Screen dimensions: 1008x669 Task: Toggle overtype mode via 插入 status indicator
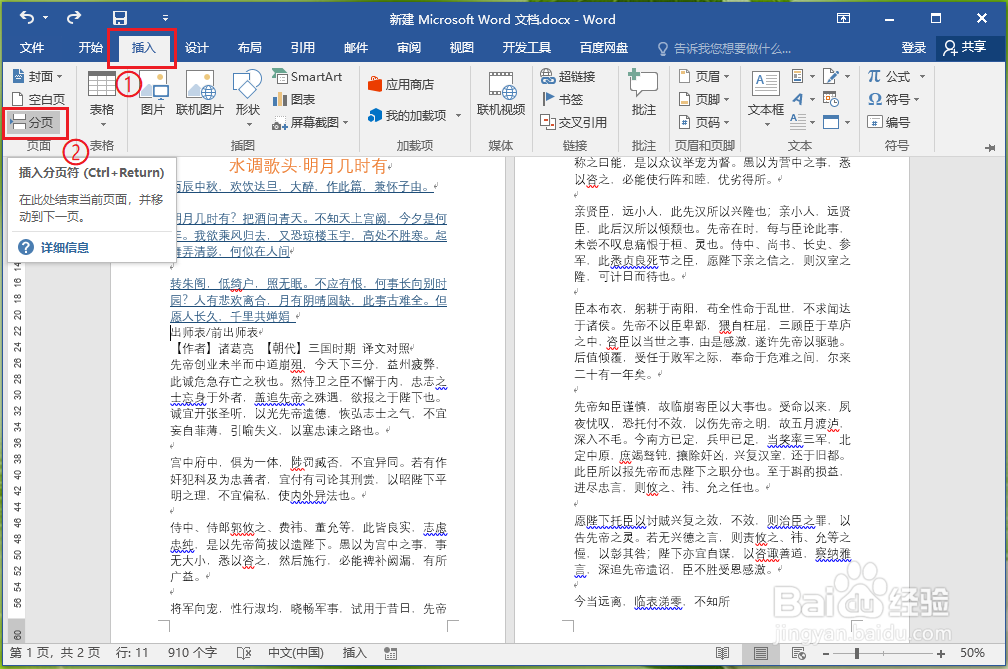tap(354, 652)
